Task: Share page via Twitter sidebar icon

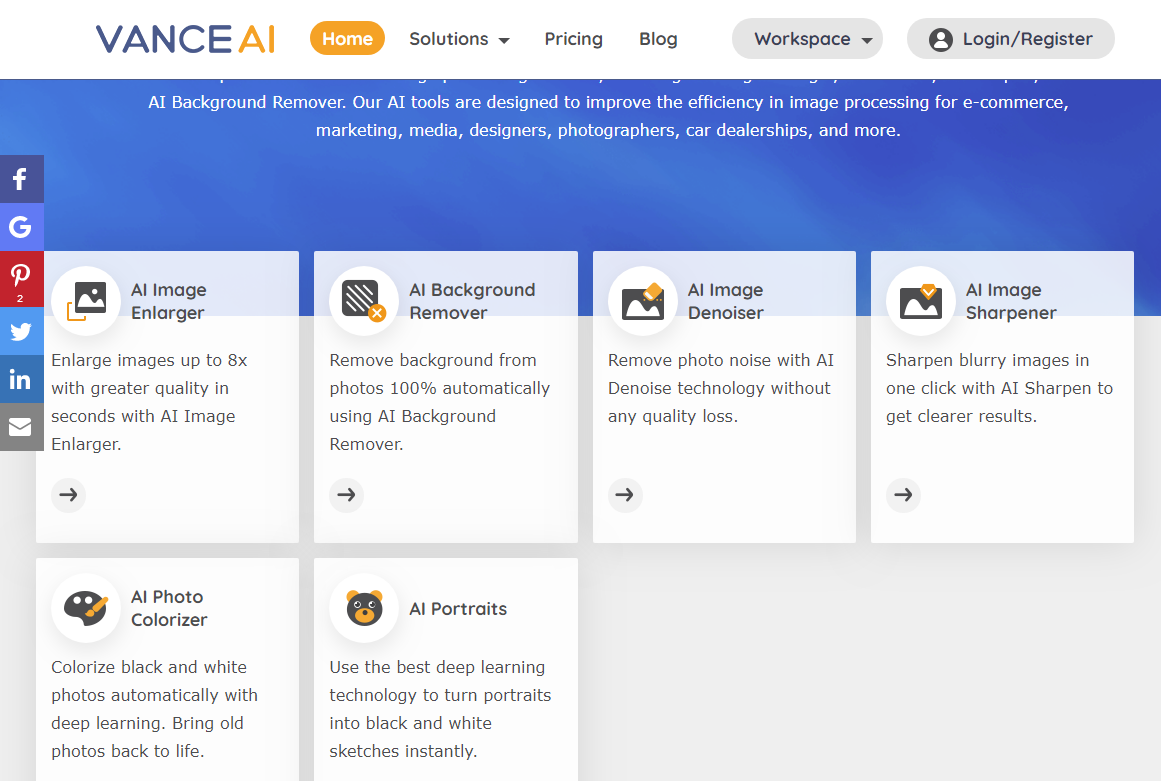Action: [21, 331]
